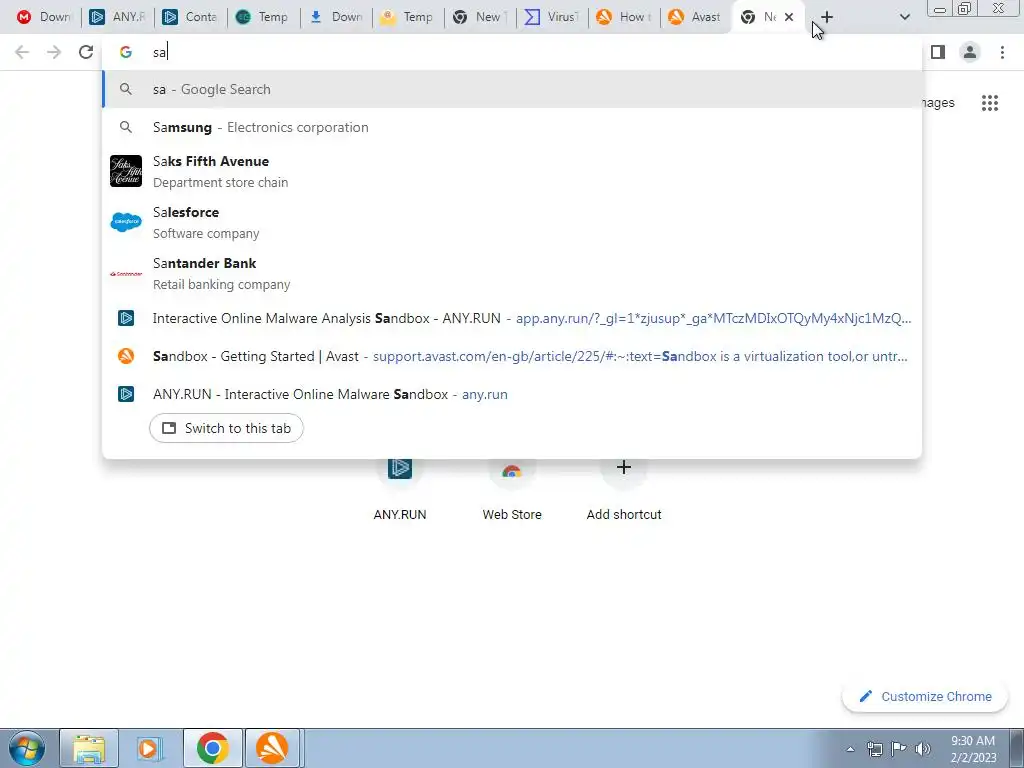Screen dimensions: 1024x768
Task: Switch to the 'How t' Avast tab
Action: pyautogui.click(x=624, y=17)
